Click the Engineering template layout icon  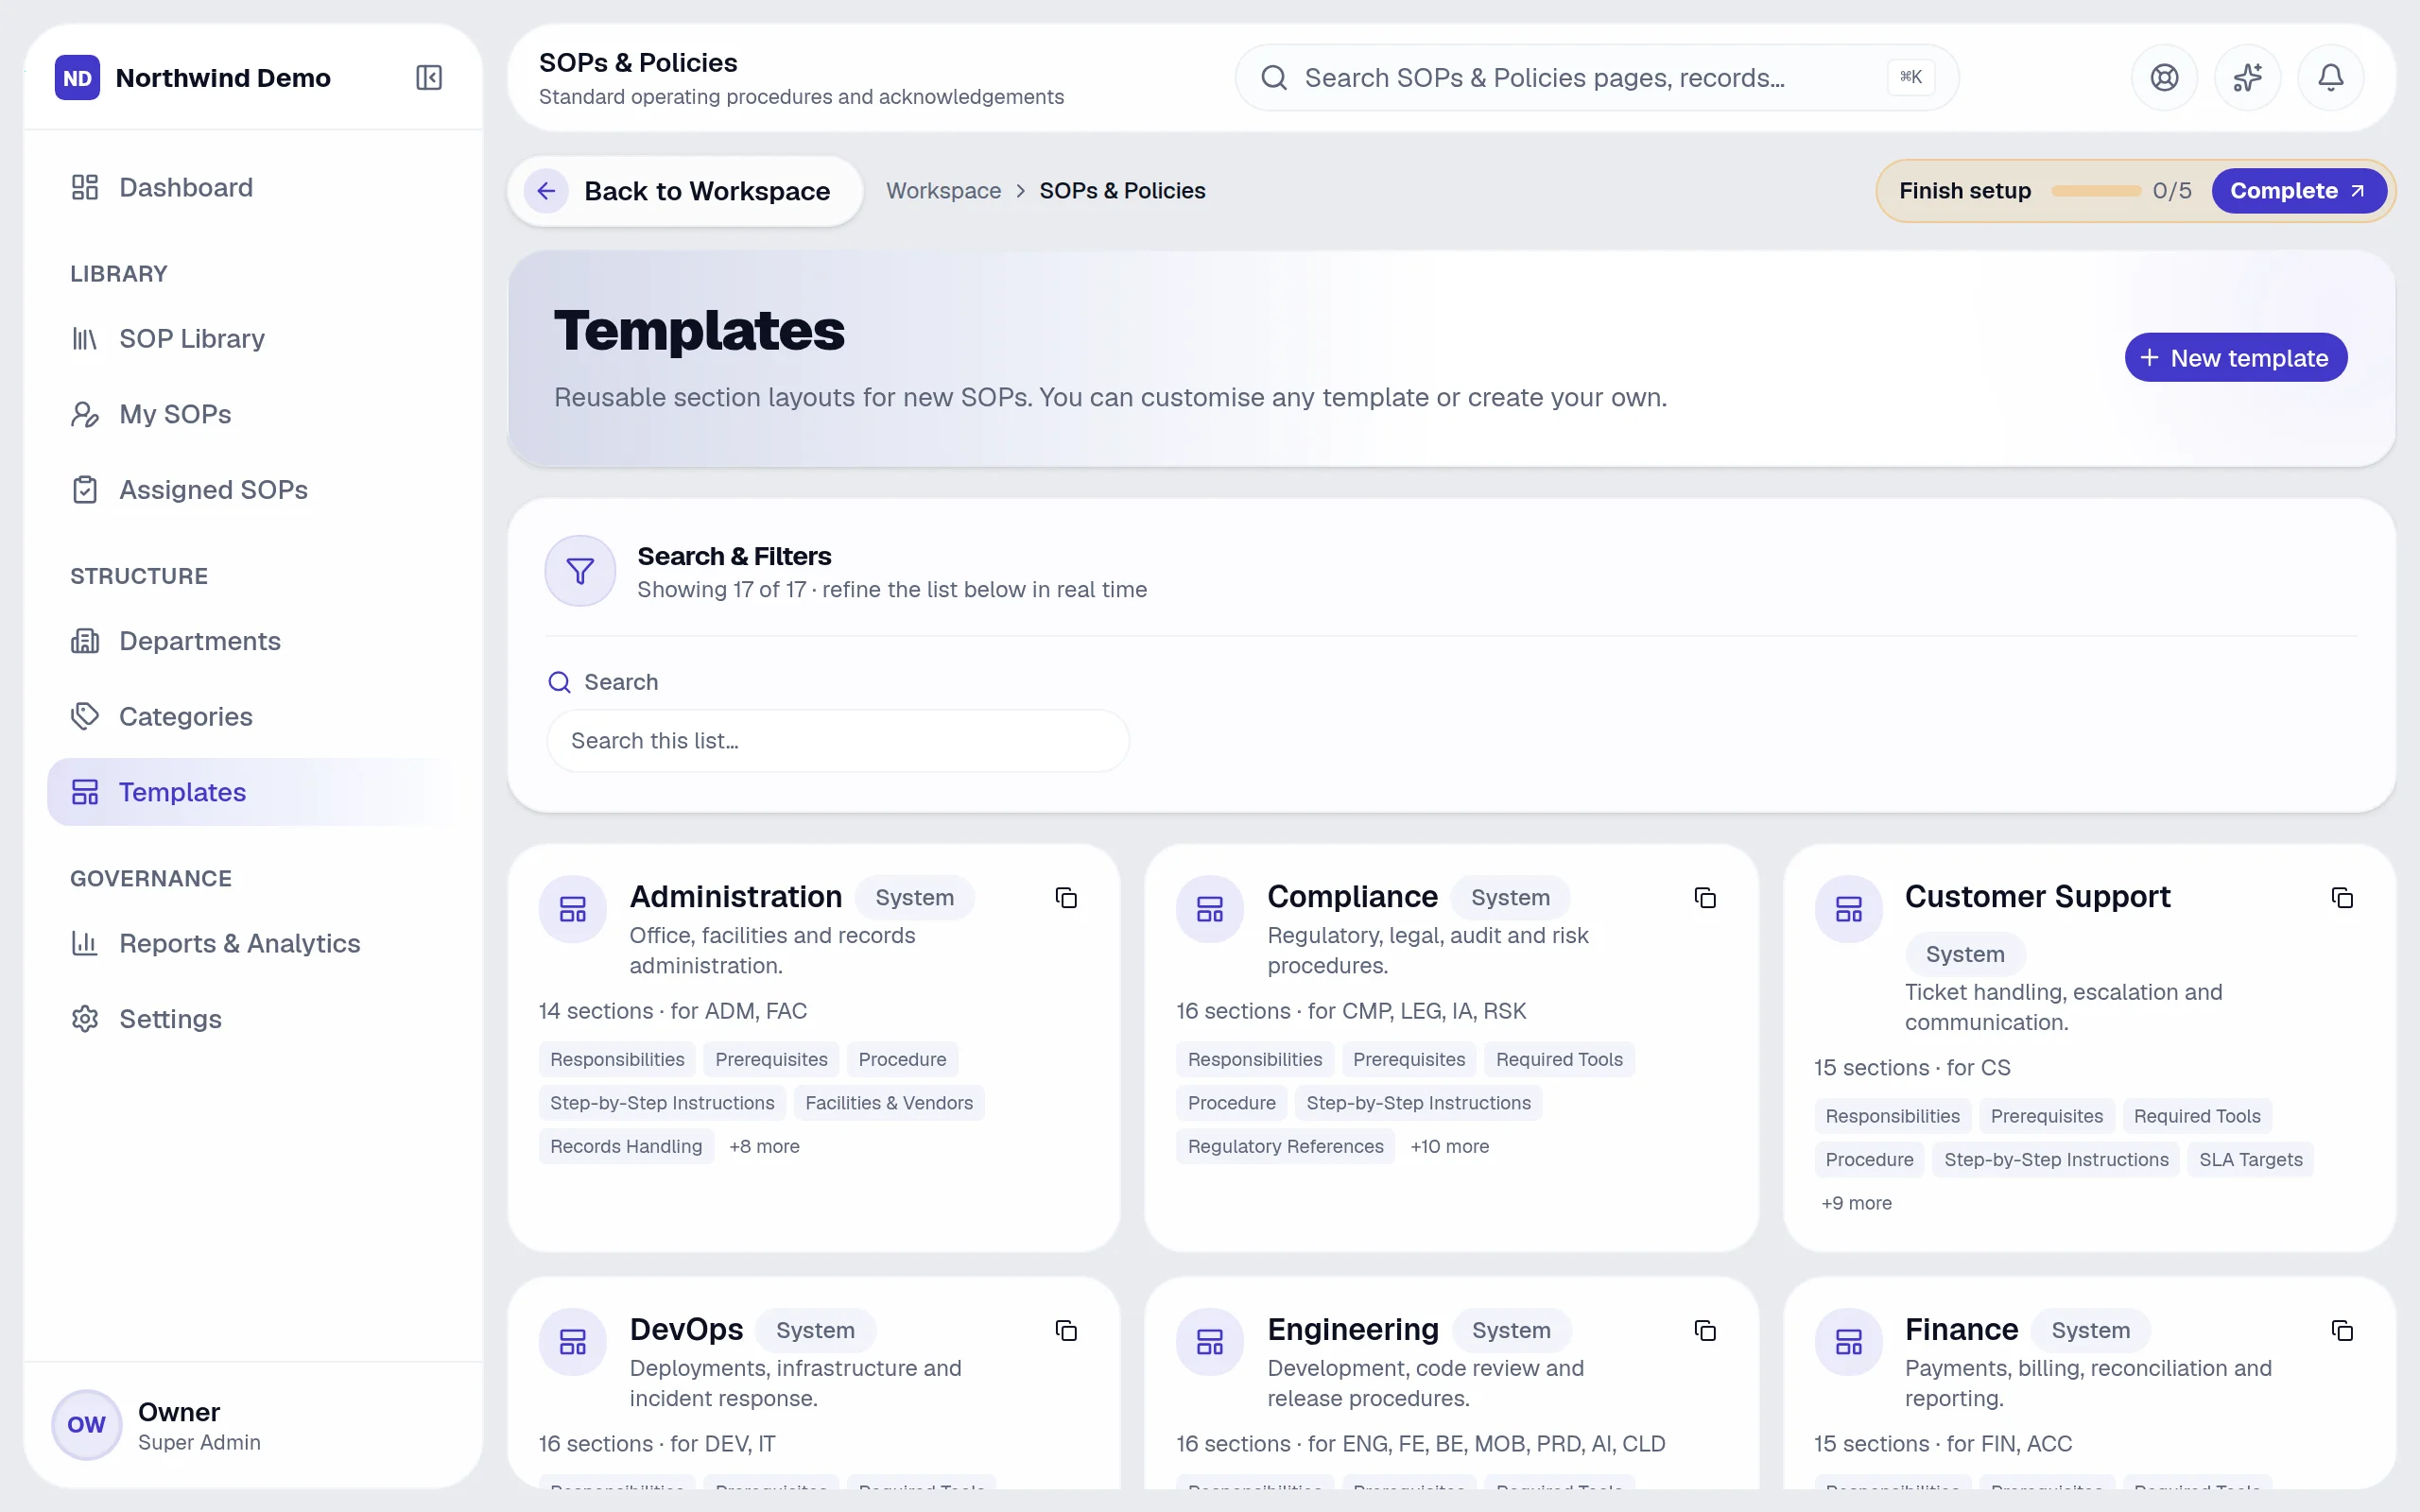tap(1210, 1342)
